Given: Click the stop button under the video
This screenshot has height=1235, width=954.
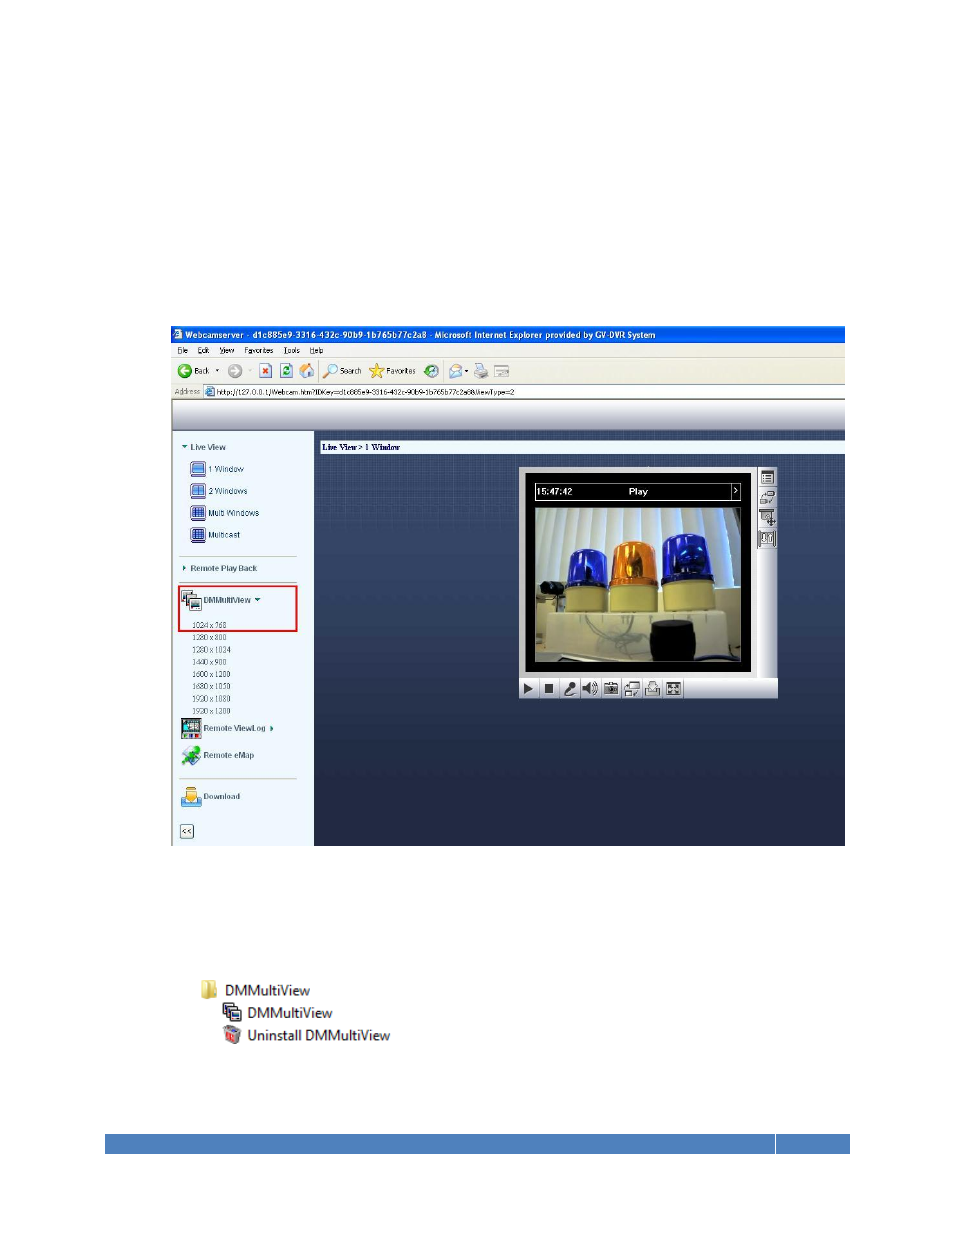Looking at the screenshot, I should coord(549,689).
